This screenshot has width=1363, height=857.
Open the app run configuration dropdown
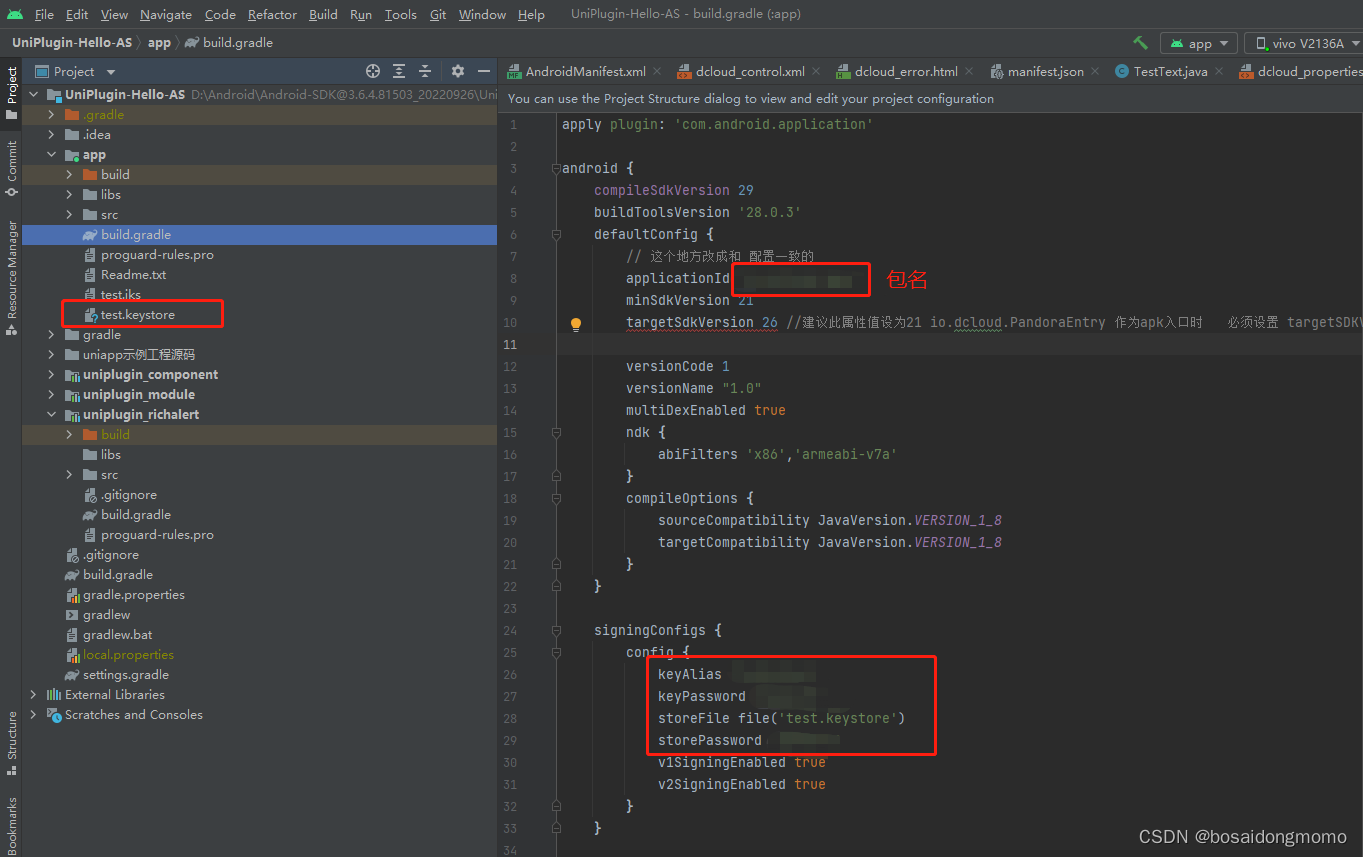(x=1199, y=43)
